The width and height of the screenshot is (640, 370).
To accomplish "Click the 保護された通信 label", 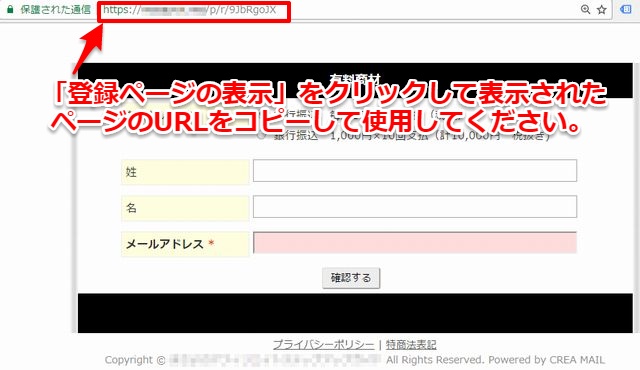I will [56, 9].
